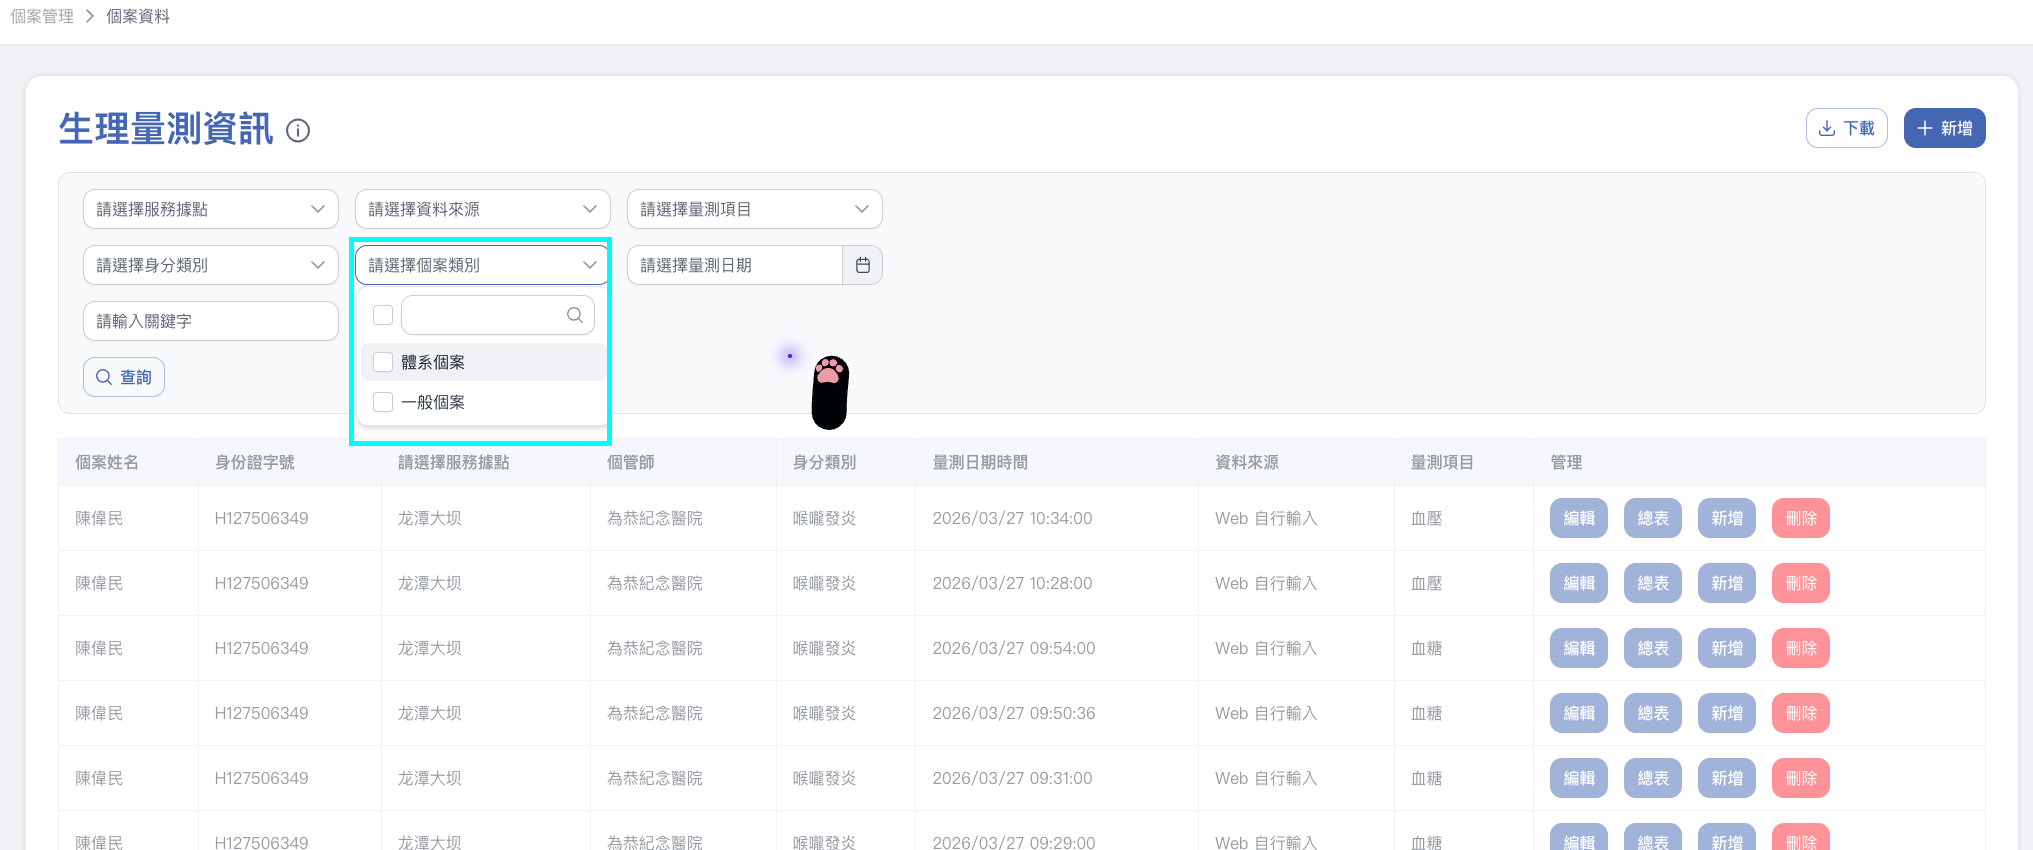Select 個案資料 breadcrumb item

pyautogui.click(x=138, y=16)
